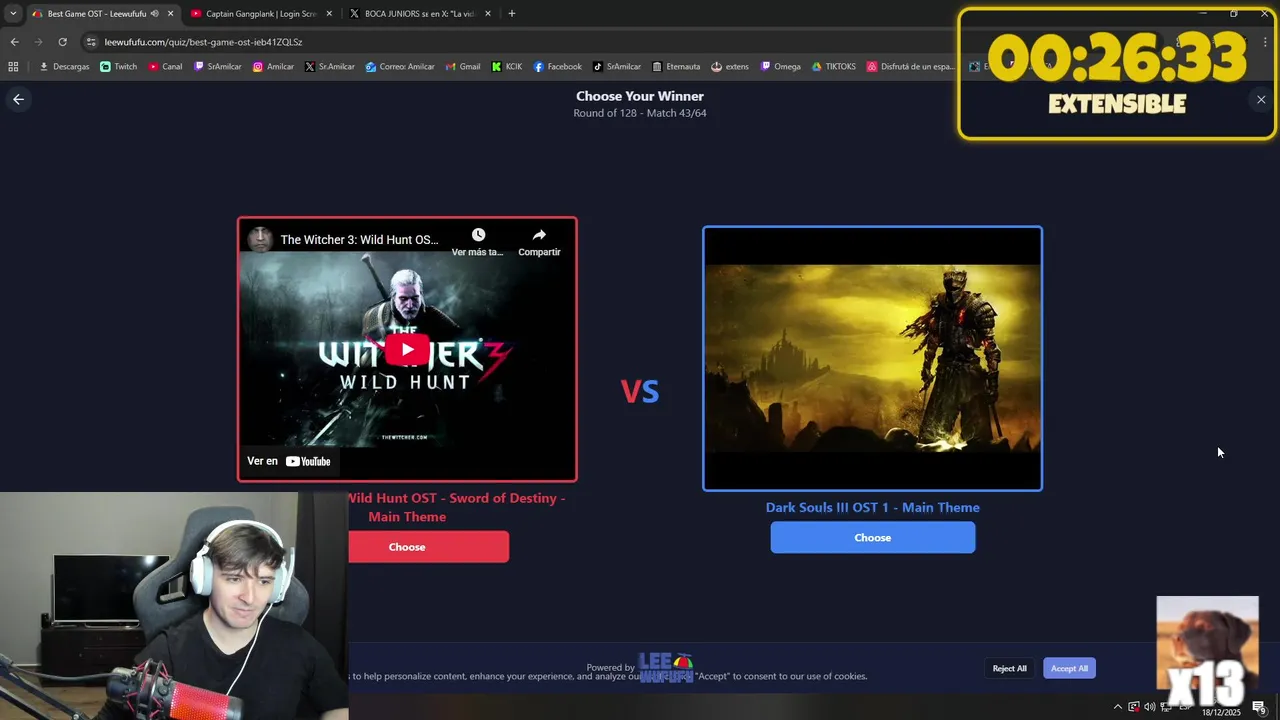Image resolution: width=1280 pixels, height=720 pixels.
Task: Switch to the Best Game OST tab
Action: [x=95, y=14]
